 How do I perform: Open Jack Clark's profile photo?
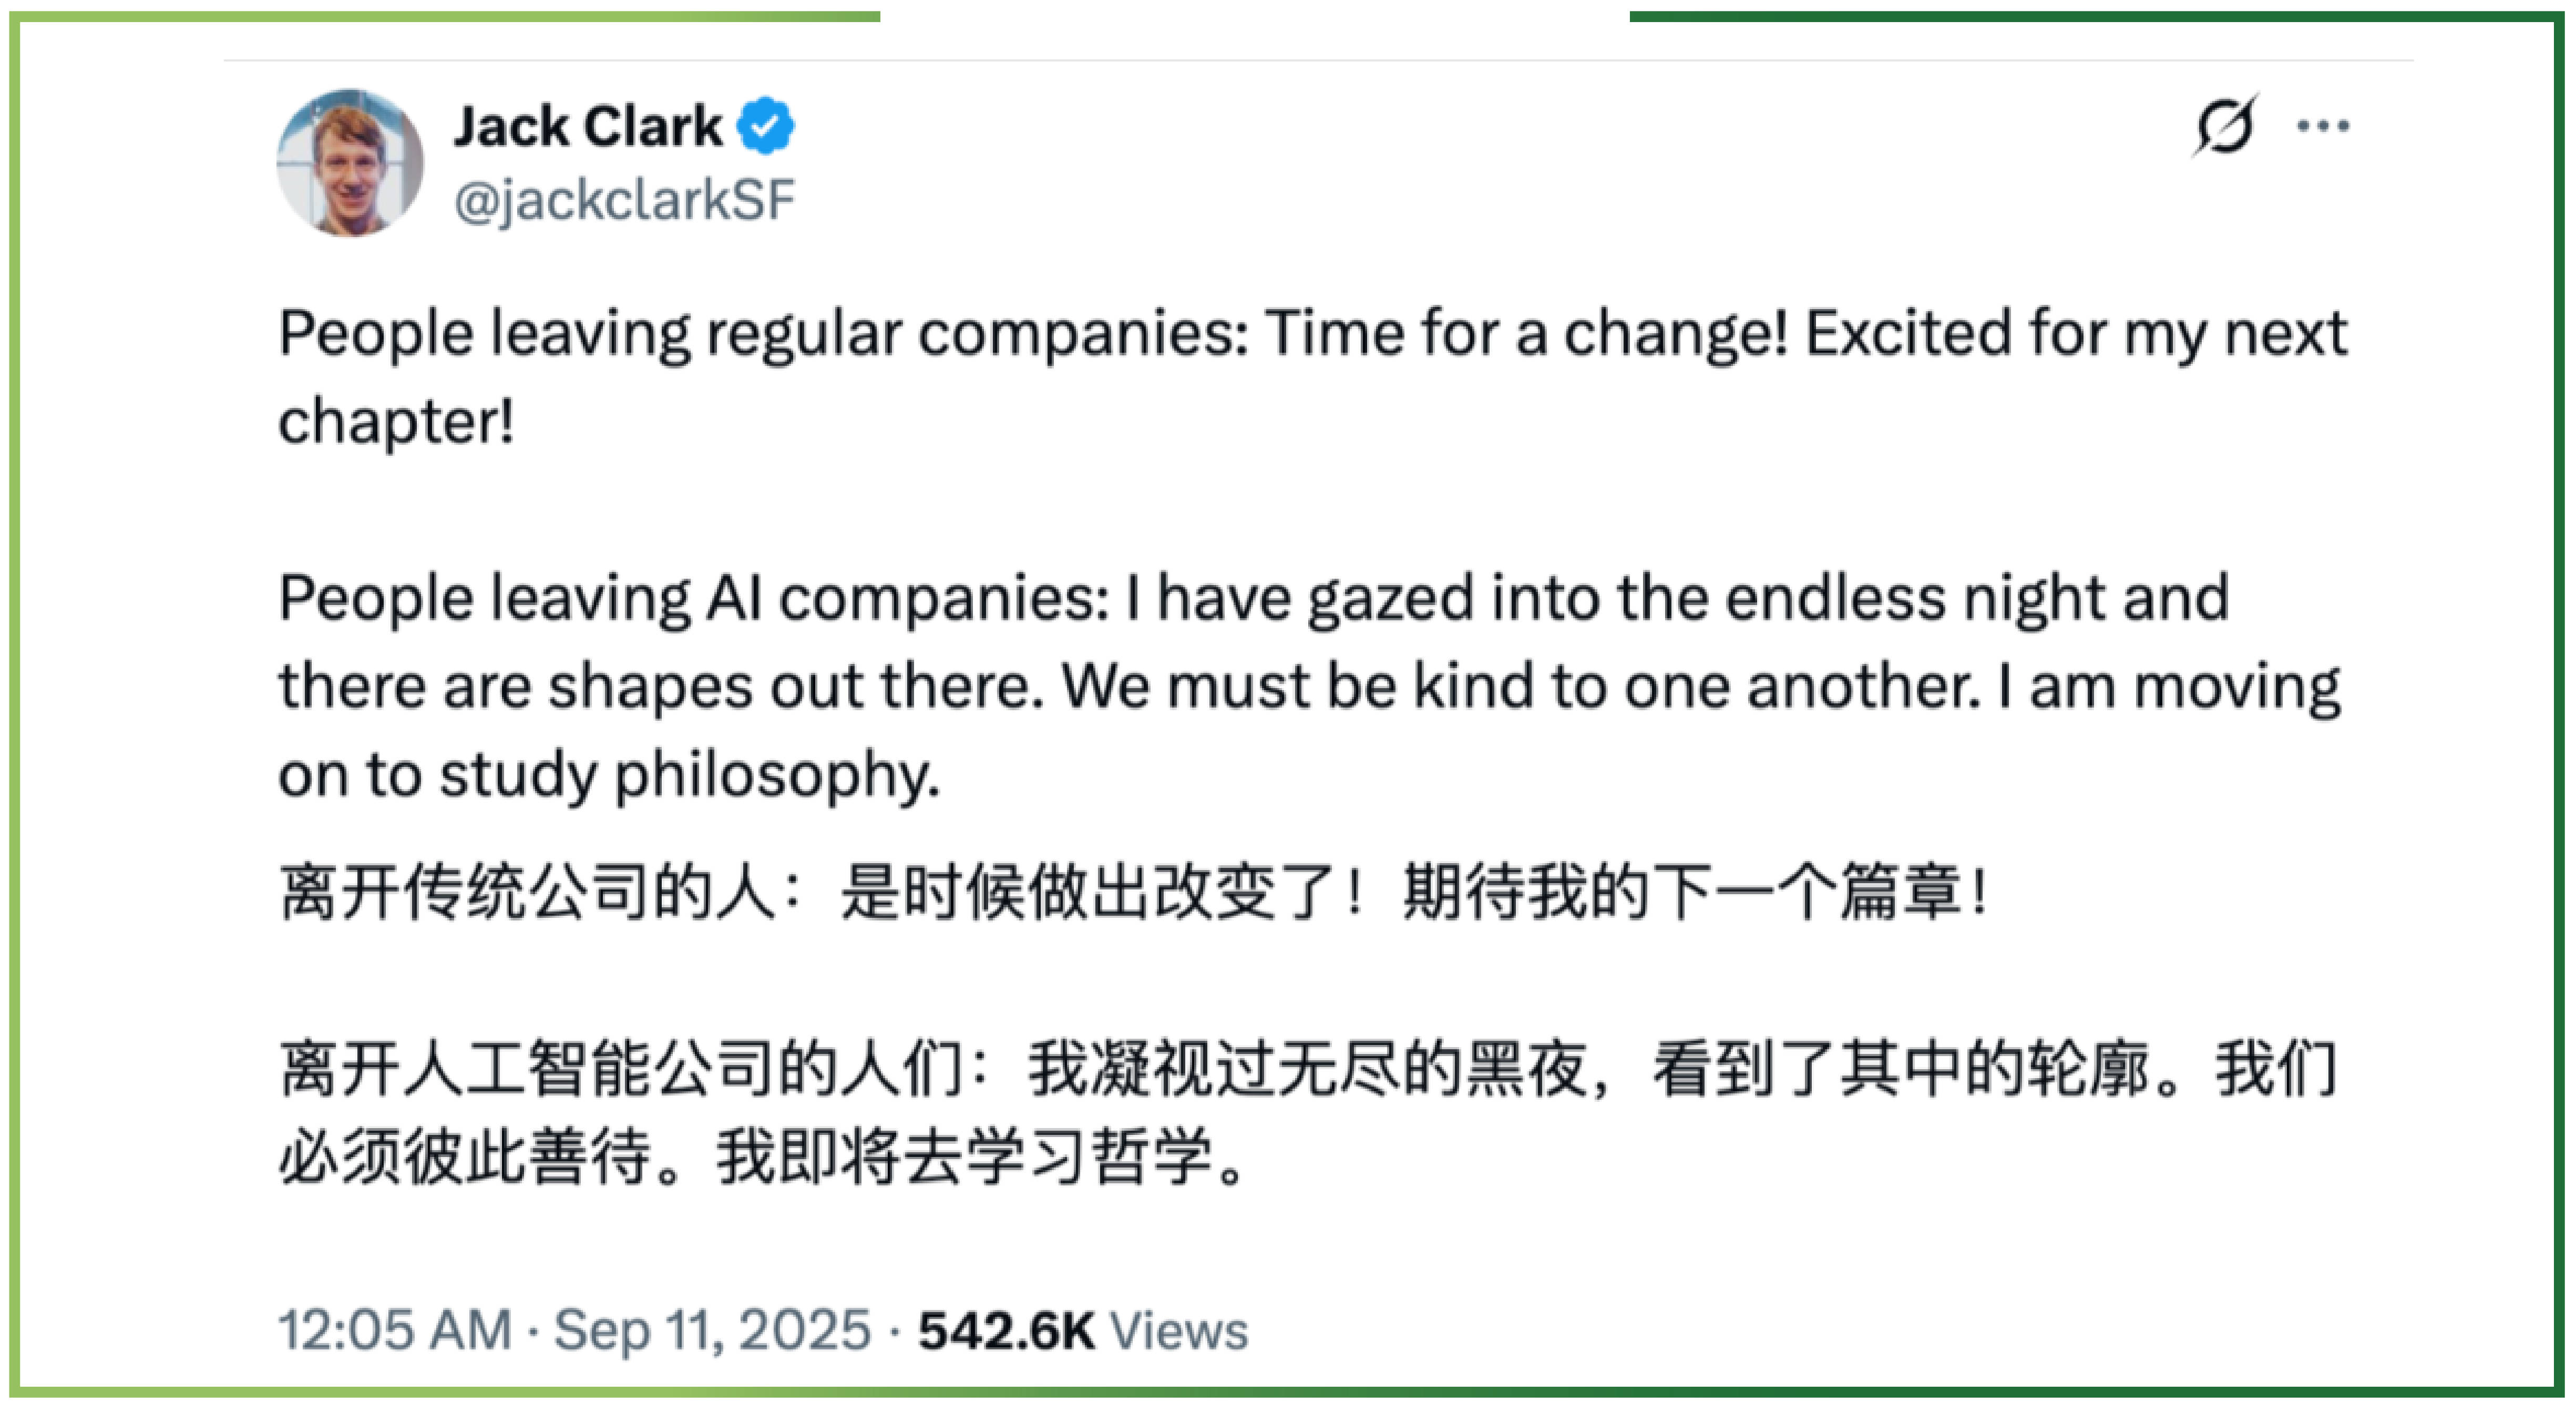350,163
